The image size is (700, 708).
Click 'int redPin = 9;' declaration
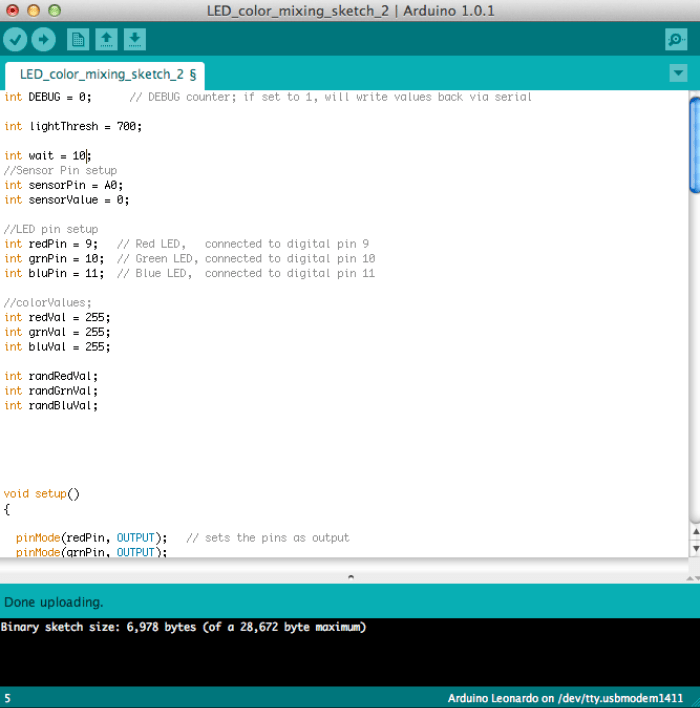coord(51,244)
